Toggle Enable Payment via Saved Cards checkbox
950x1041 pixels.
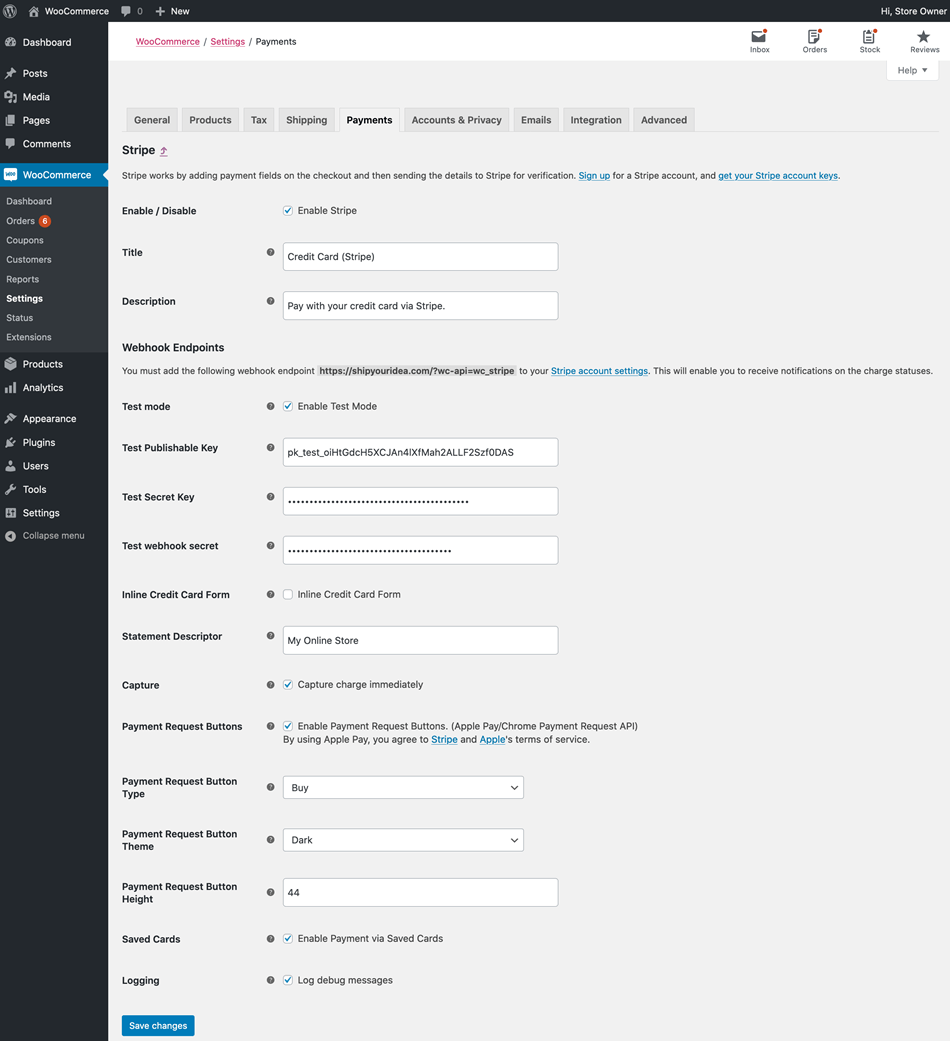pos(288,939)
